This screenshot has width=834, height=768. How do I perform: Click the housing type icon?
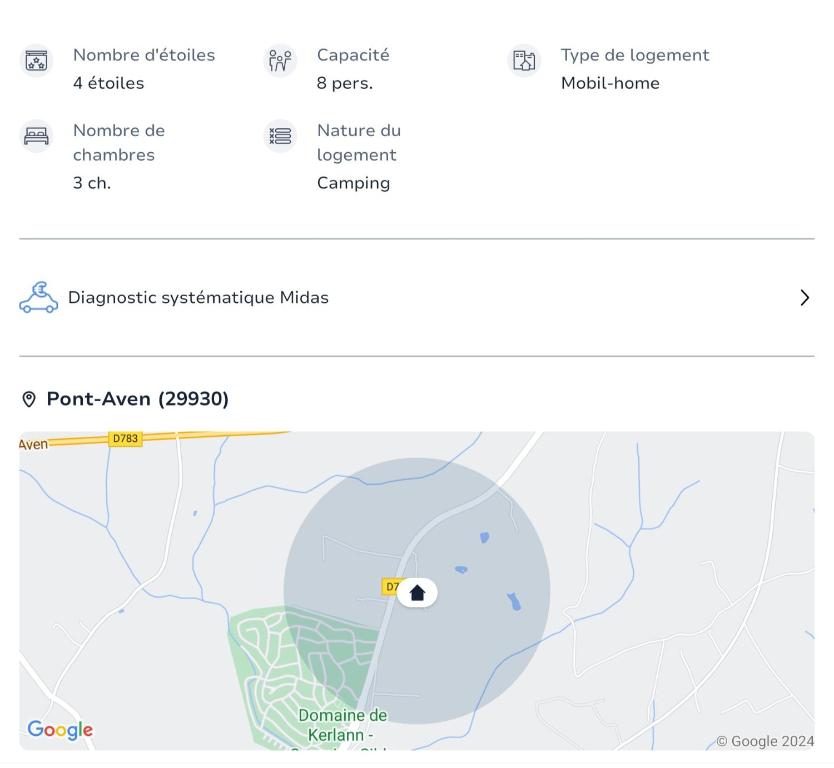point(524,61)
